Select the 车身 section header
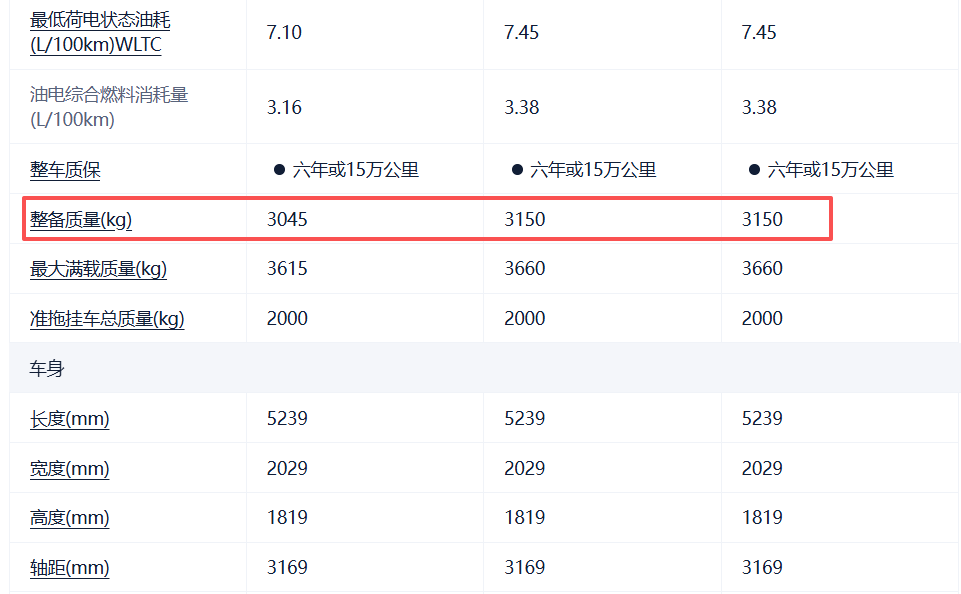Viewport: 961px width, 594px height. [47, 369]
